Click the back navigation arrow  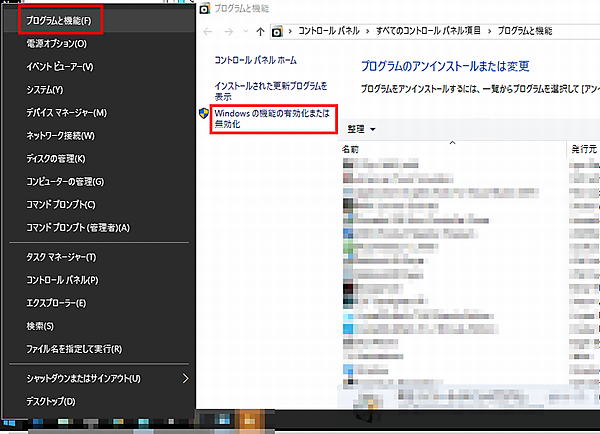click(208, 31)
